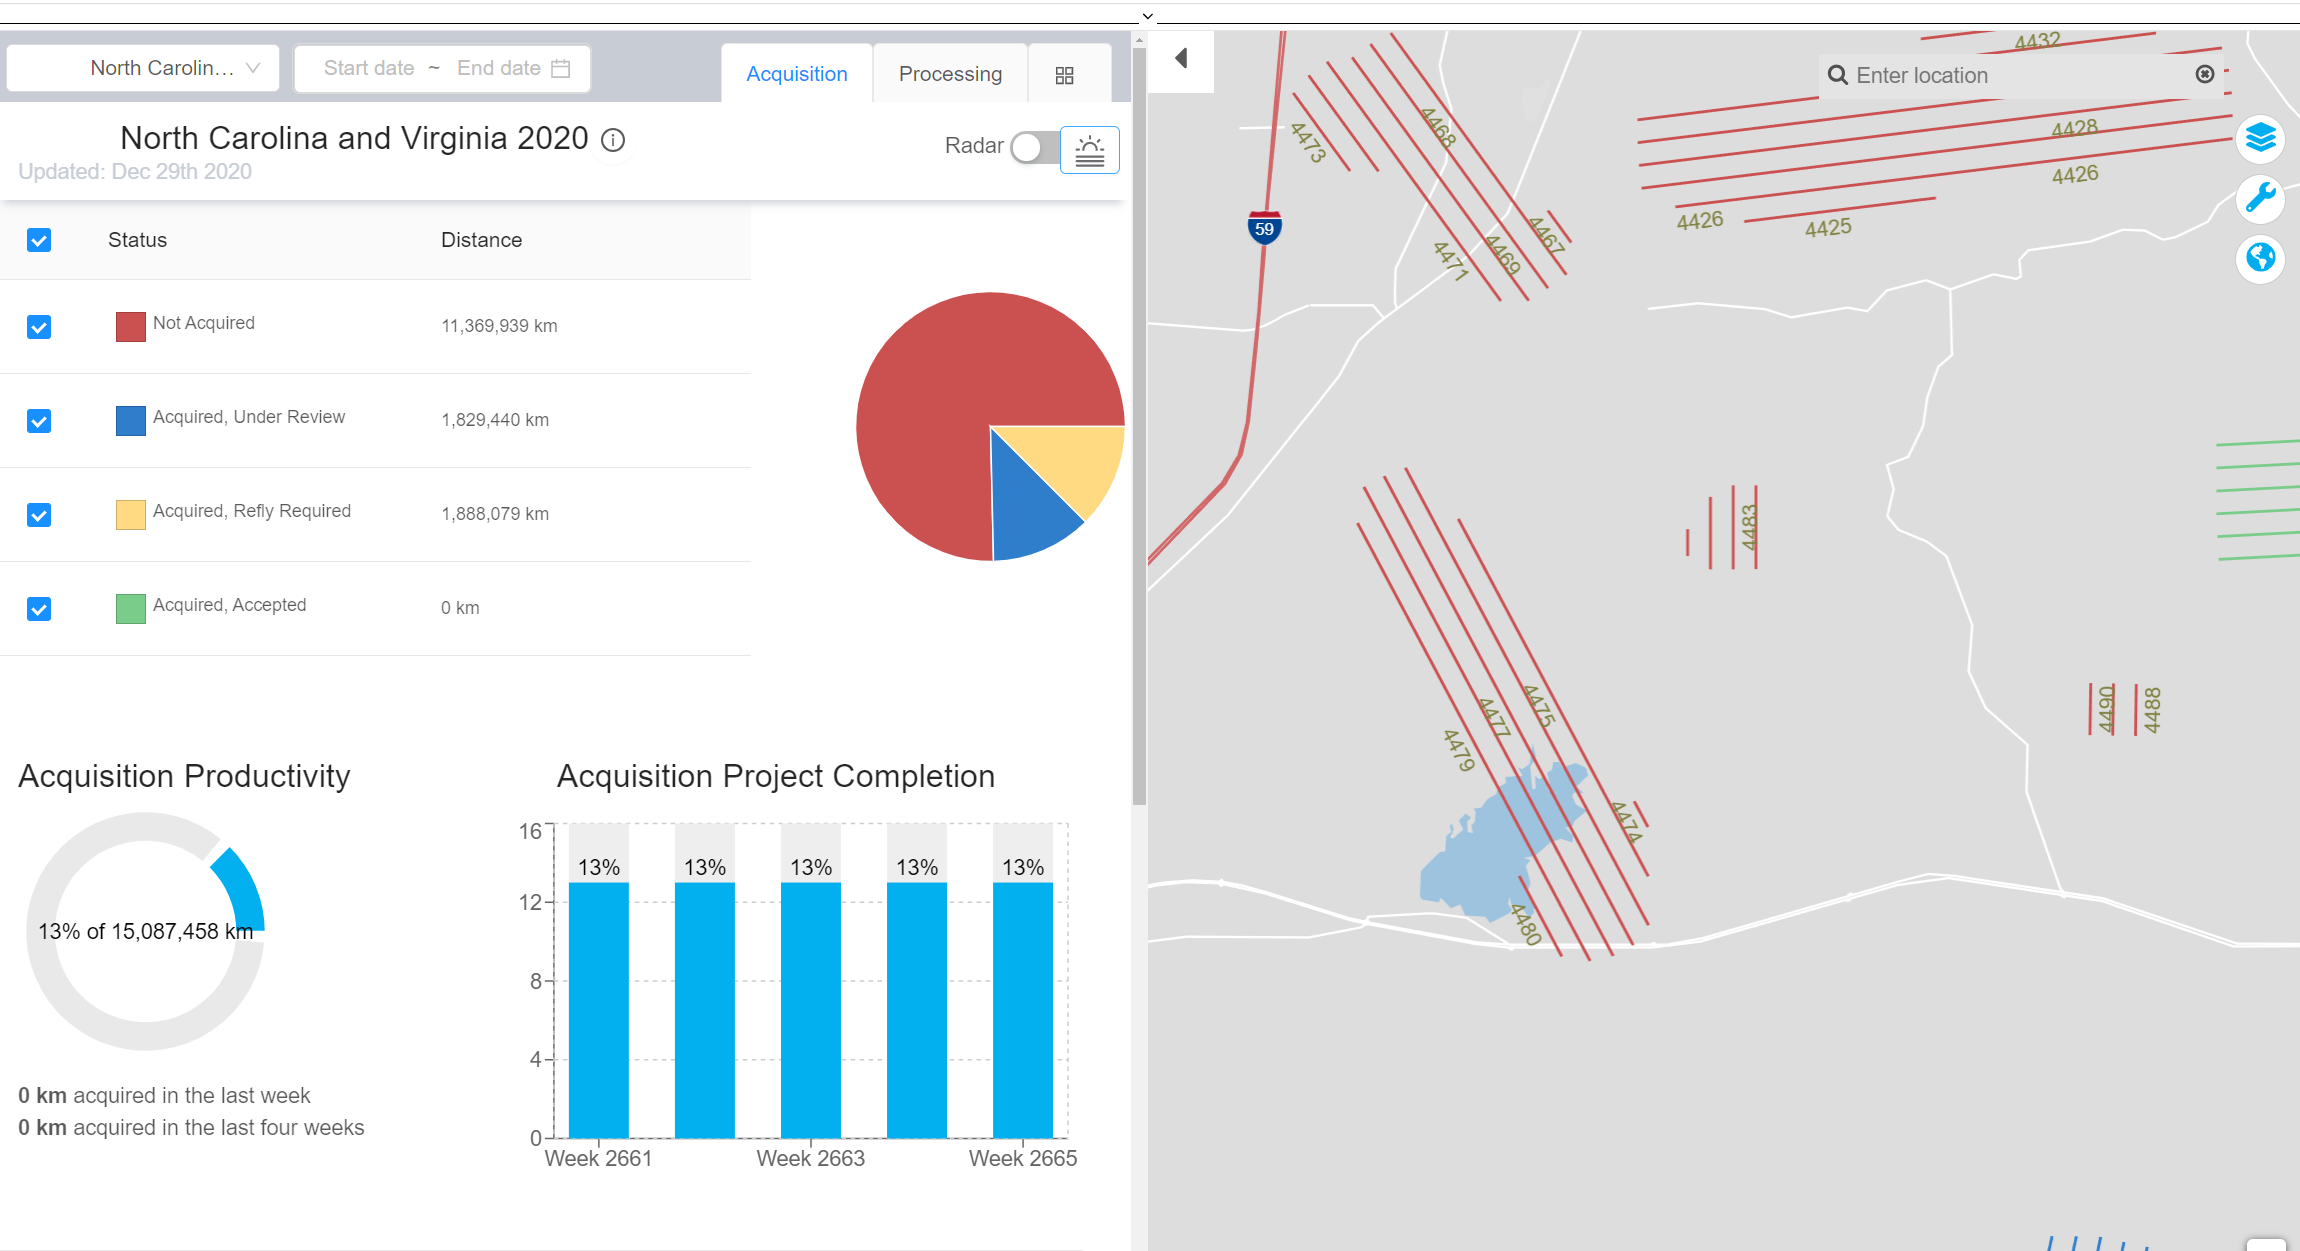This screenshot has height=1251, width=2300.
Task: Click the daylight sunrise icon button
Action: [1089, 150]
